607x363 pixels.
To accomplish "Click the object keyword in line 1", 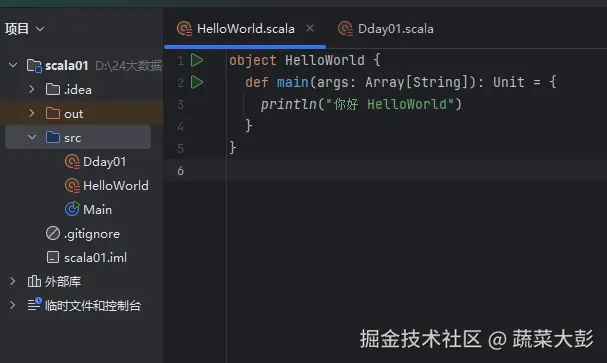I will 252,60.
